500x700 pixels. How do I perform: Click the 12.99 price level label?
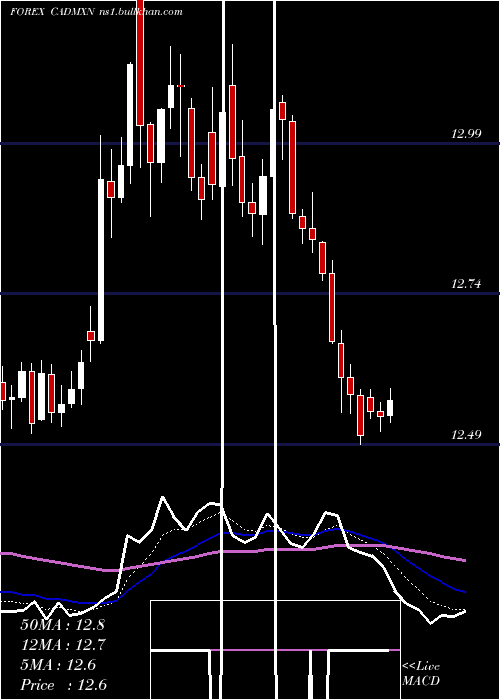point(466,133)
